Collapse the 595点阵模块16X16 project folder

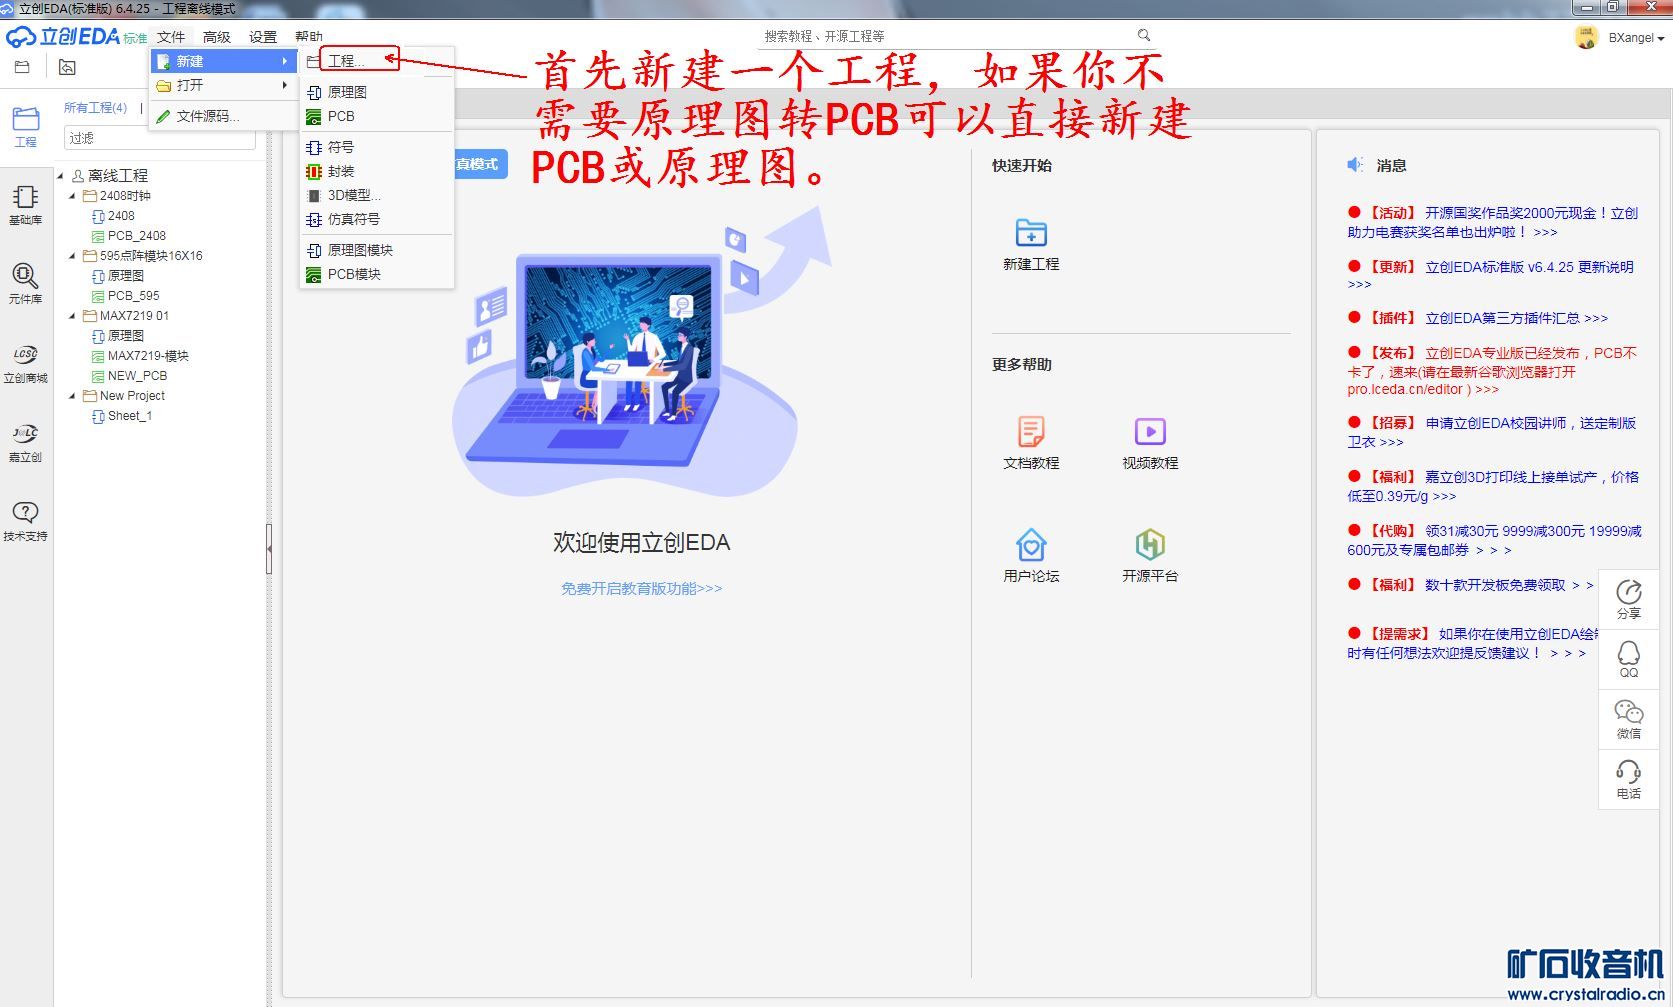point(72,256)
